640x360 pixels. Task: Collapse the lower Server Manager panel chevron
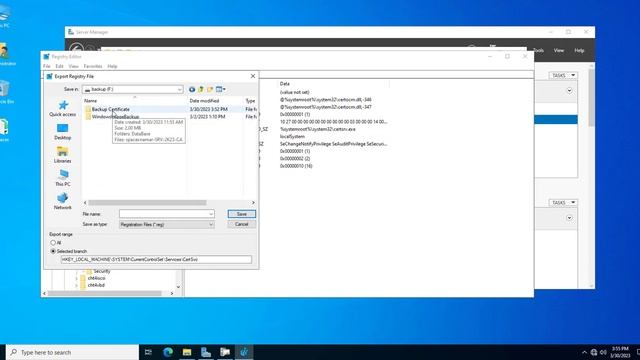tap(569, 218)
